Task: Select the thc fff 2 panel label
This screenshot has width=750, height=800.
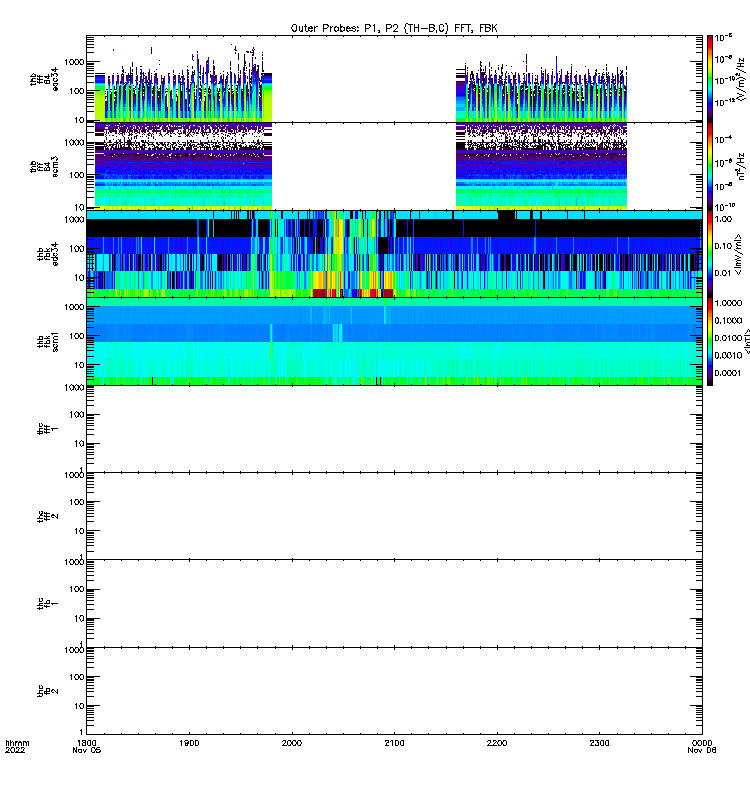Action: pyautogui.click(x=48, y=516)
